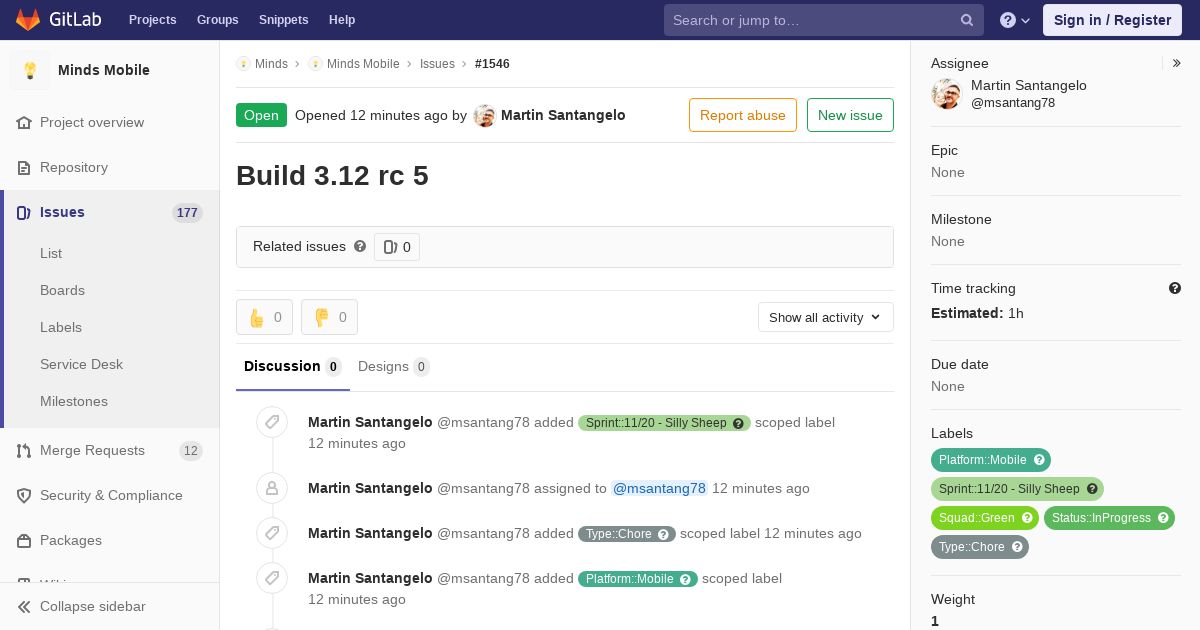Click the Packages icon in sidebar
The width and height of the screenshot is (1200, 630).
[24, 540]
